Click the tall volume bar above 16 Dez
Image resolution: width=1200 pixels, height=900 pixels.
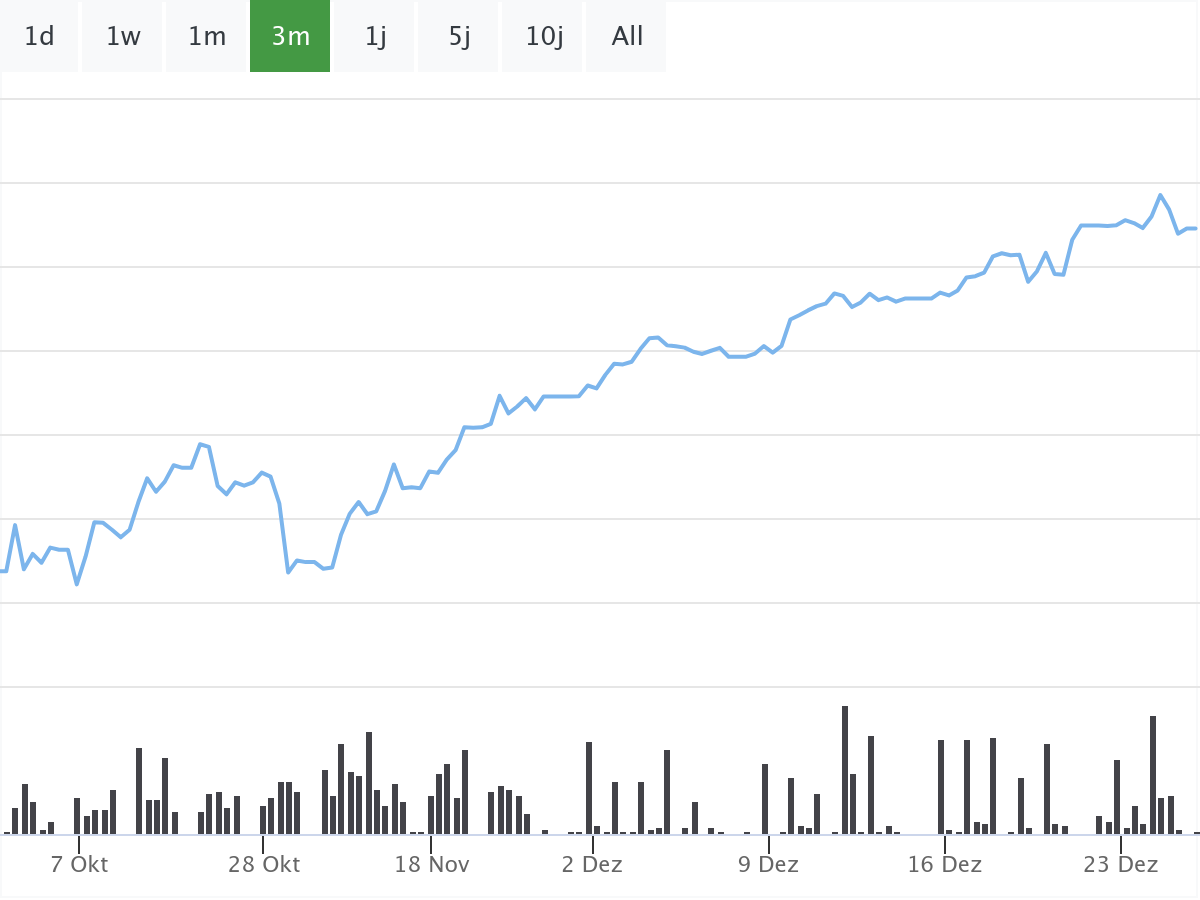pos(941,787)
